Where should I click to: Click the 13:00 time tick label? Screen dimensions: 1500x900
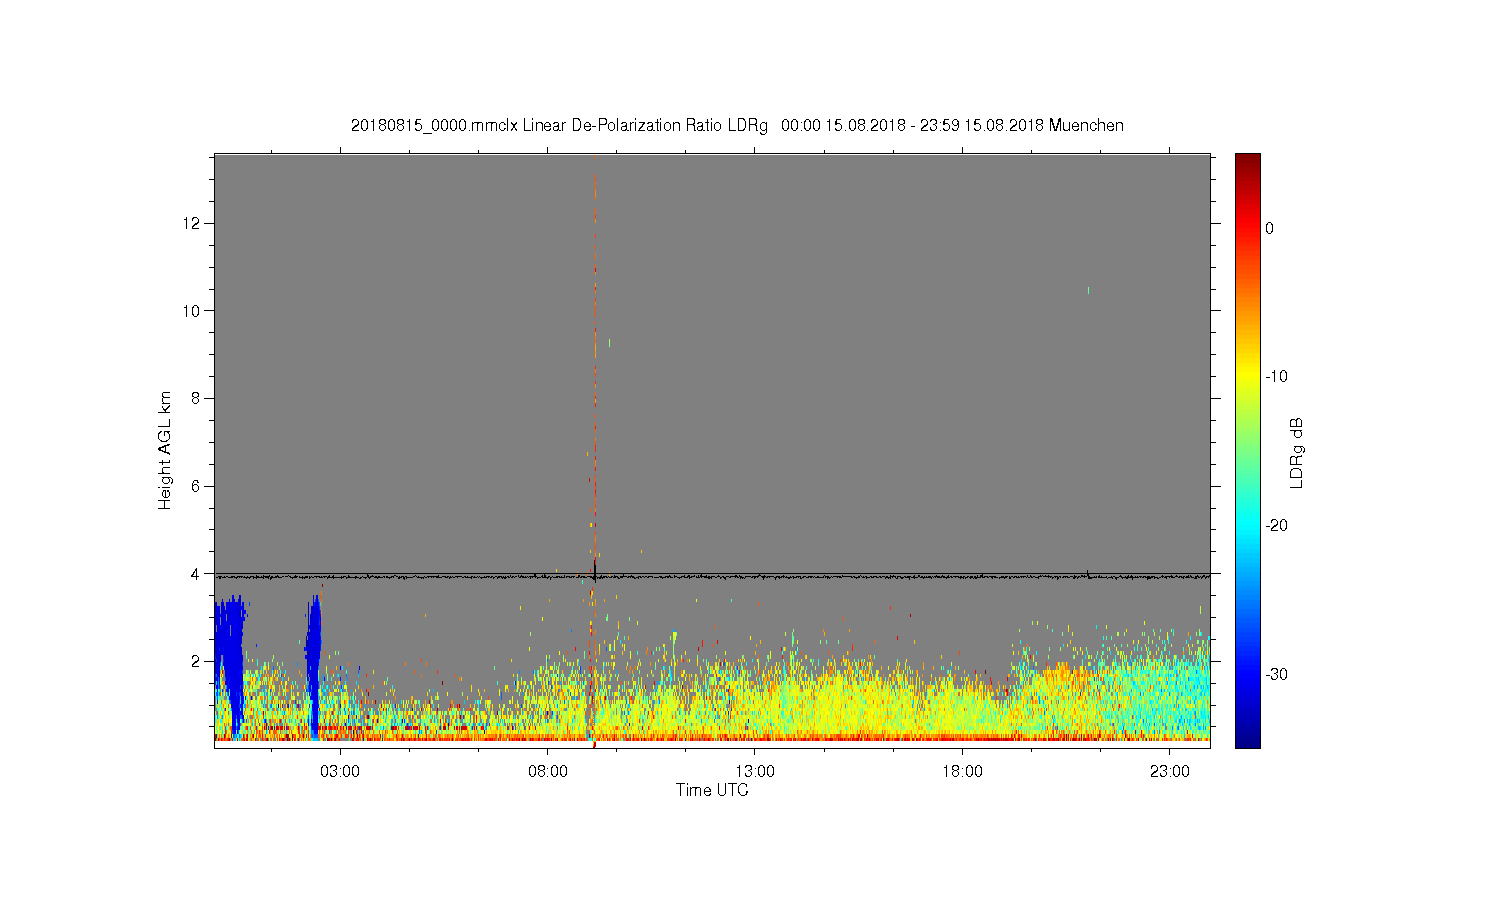[755, 772]
